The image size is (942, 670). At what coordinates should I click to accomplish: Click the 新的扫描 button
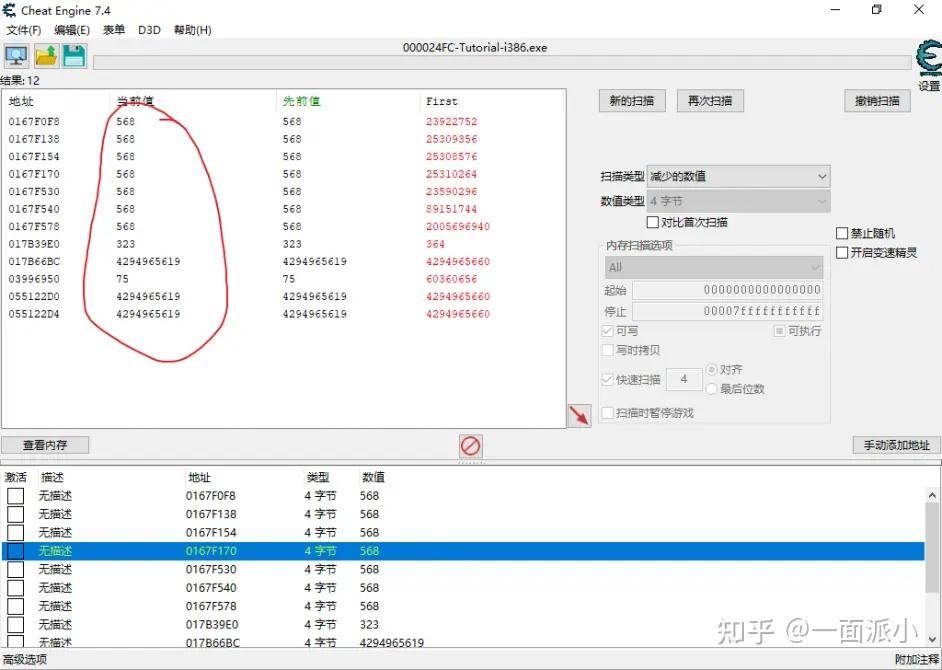pos(632,101)
